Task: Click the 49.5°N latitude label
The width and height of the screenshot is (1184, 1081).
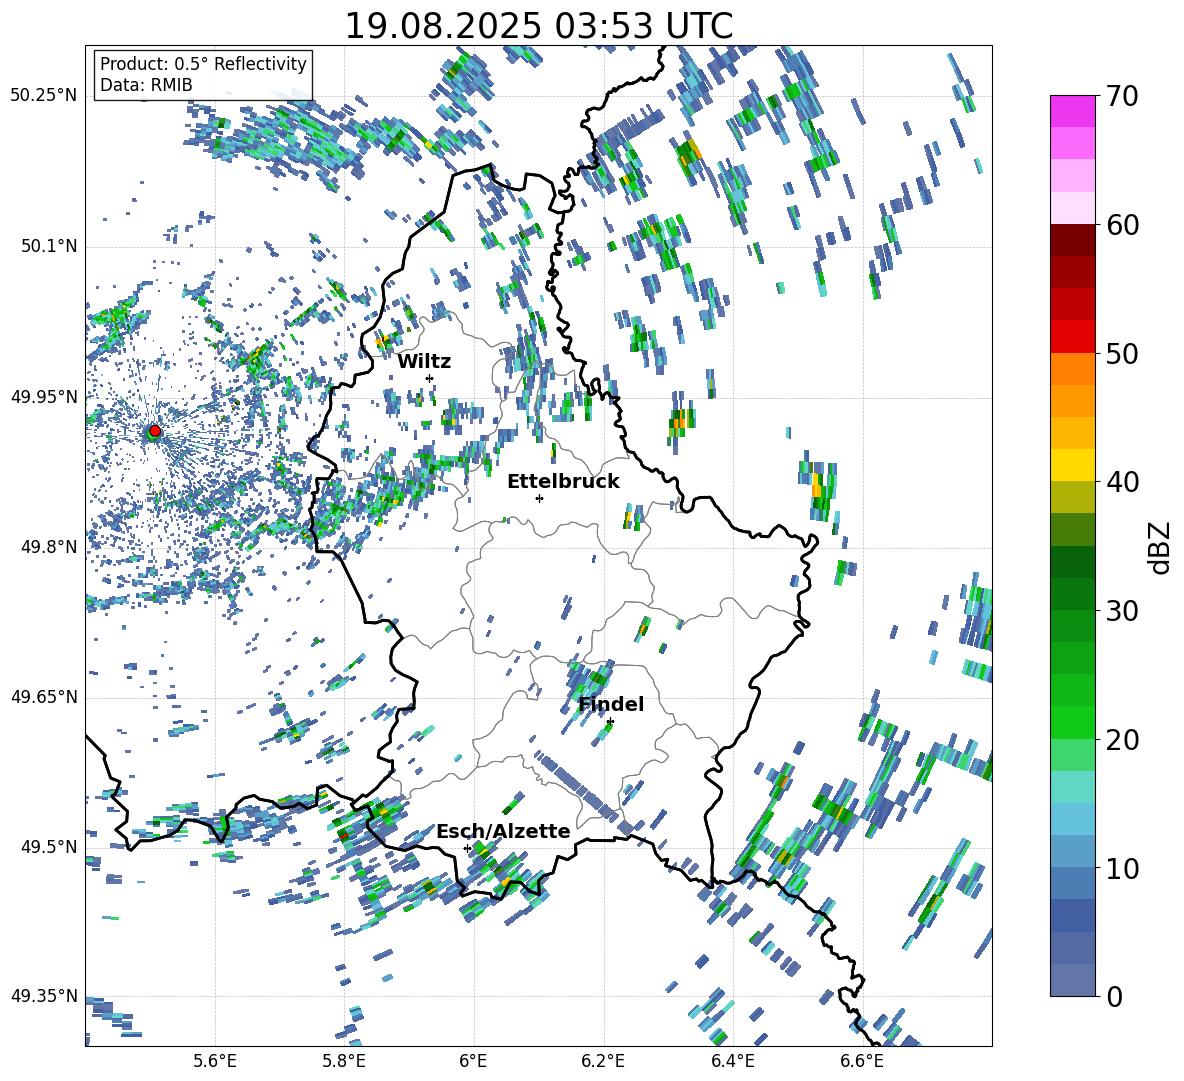Action: click(x=48, y=846)
